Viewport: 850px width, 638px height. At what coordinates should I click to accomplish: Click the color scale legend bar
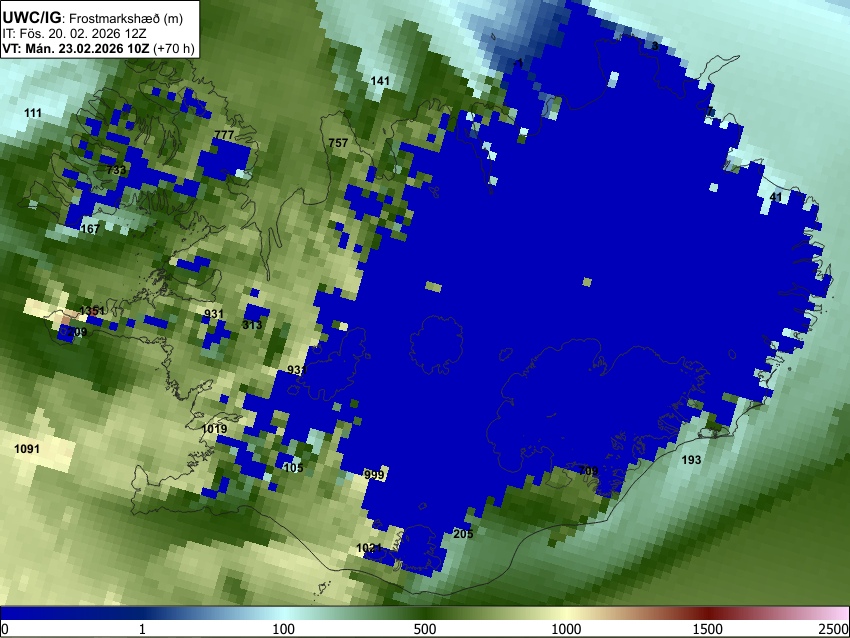click(x=425, y=614)
